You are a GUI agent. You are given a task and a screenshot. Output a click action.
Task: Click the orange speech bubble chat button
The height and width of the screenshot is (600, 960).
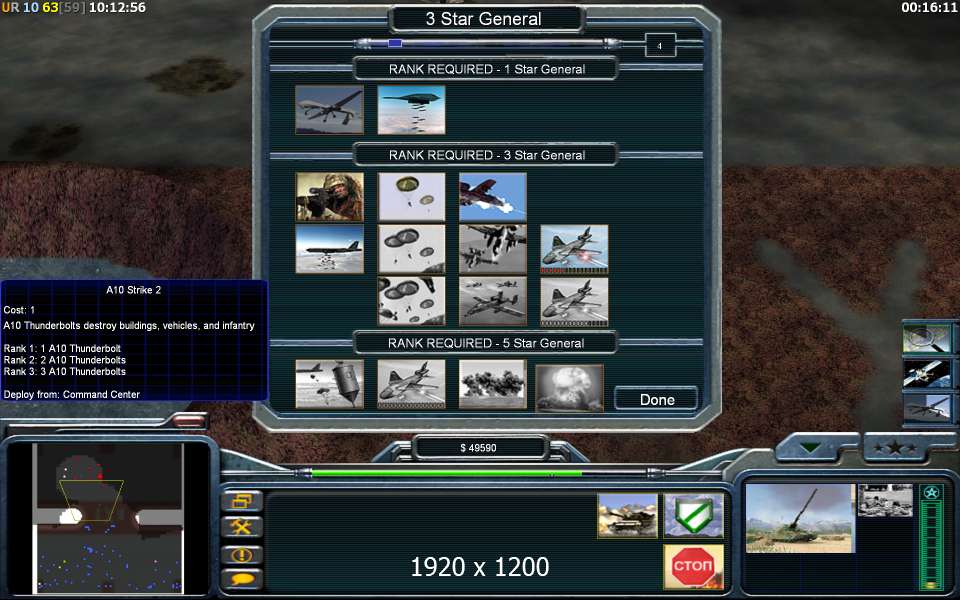click(242, 579)
